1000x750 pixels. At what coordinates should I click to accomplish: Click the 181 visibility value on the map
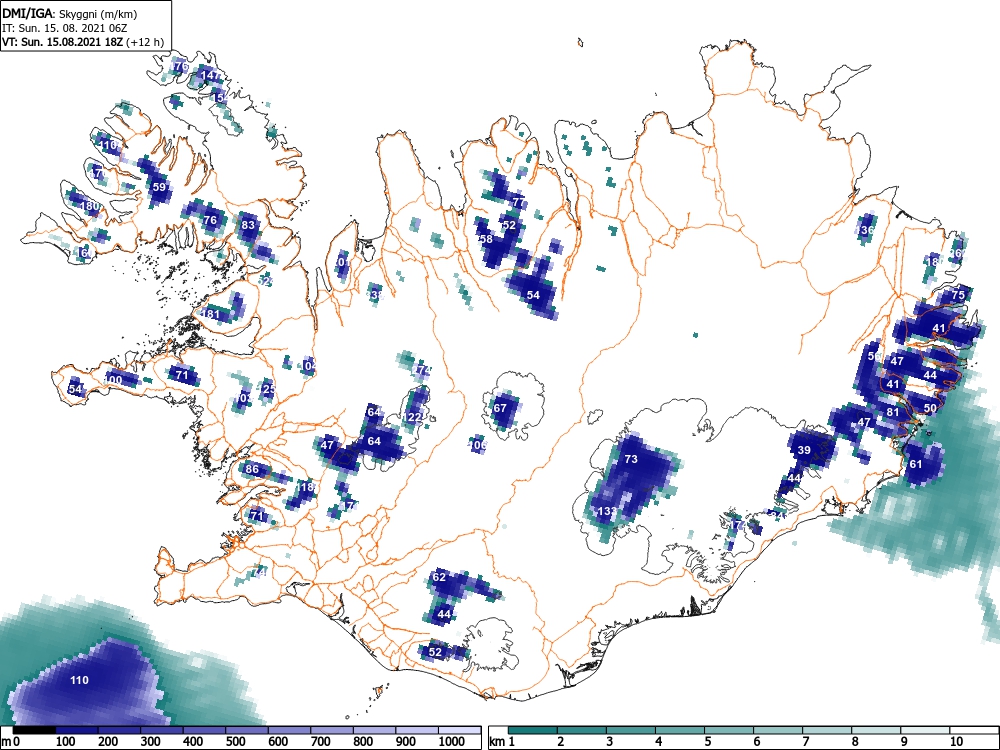pyautogui.click(x=210, y=314)
